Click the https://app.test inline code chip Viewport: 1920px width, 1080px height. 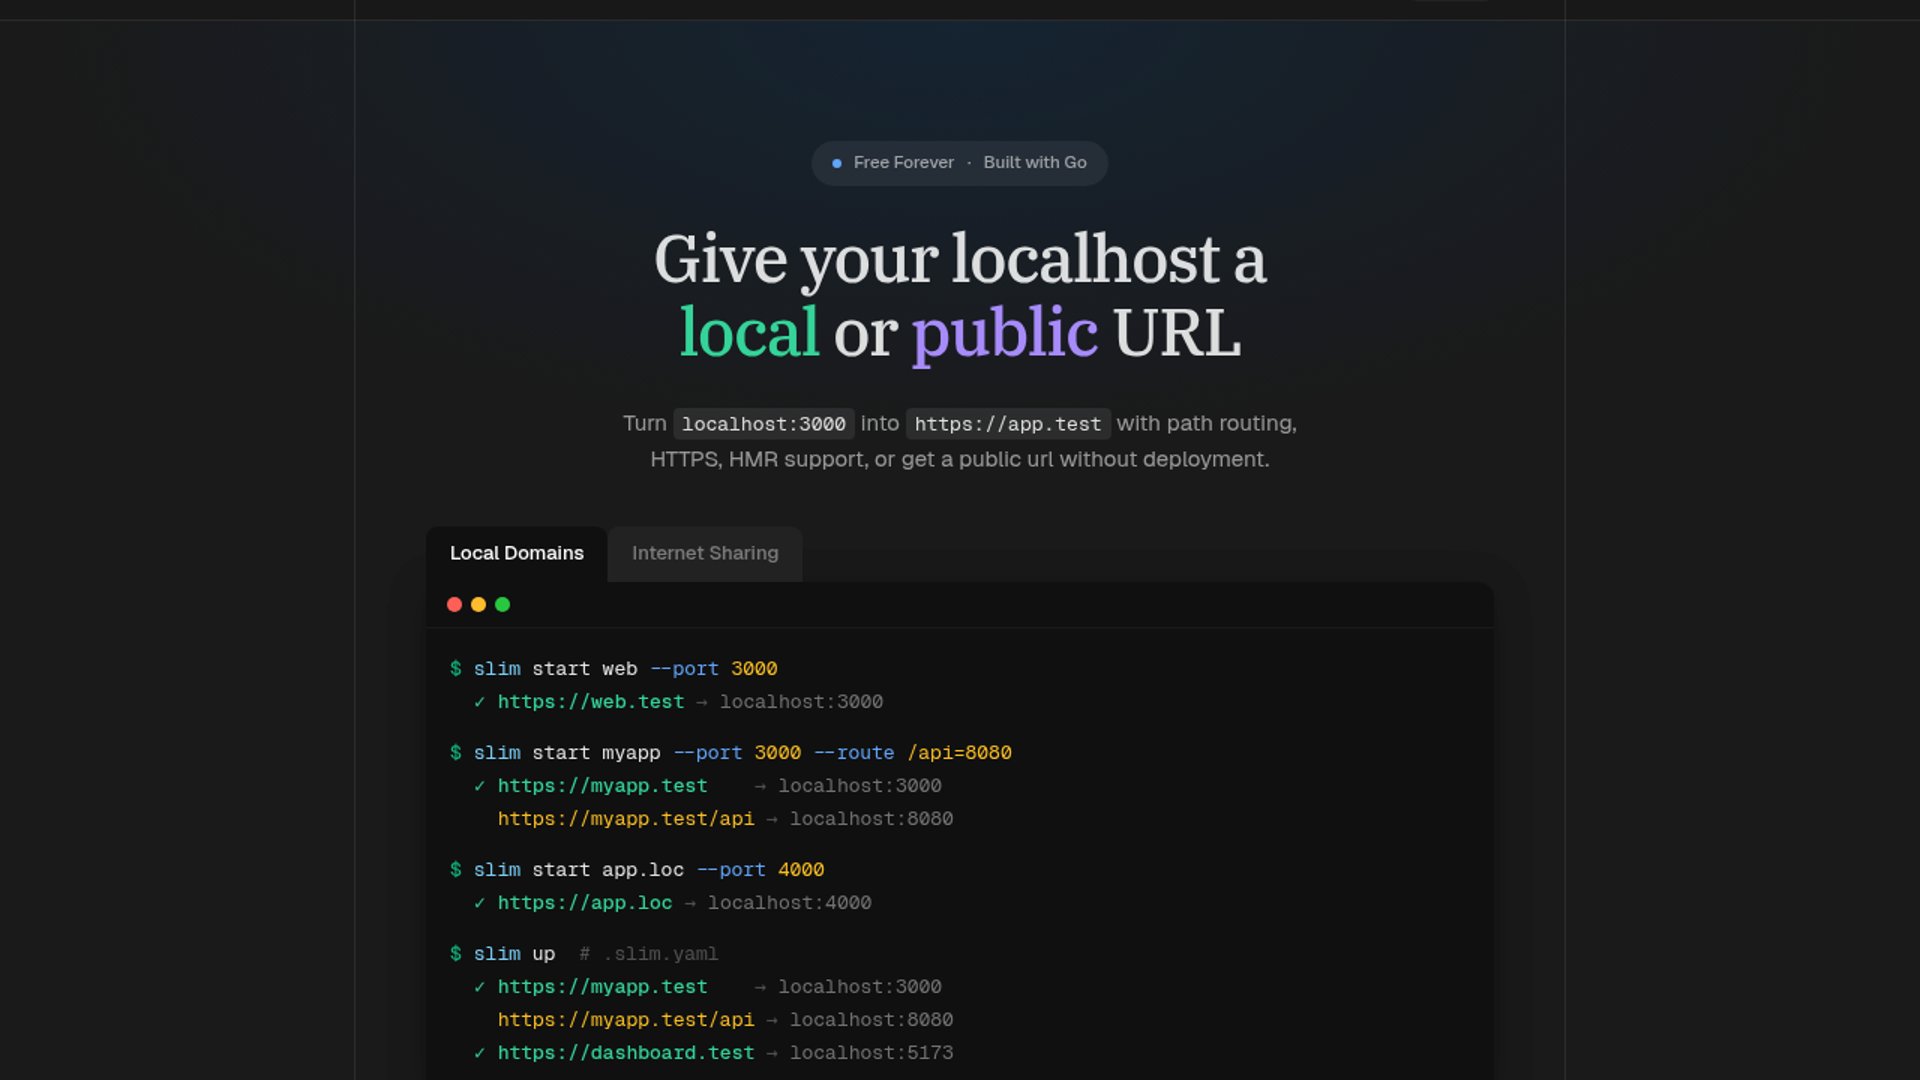(x=1007, y=424)
